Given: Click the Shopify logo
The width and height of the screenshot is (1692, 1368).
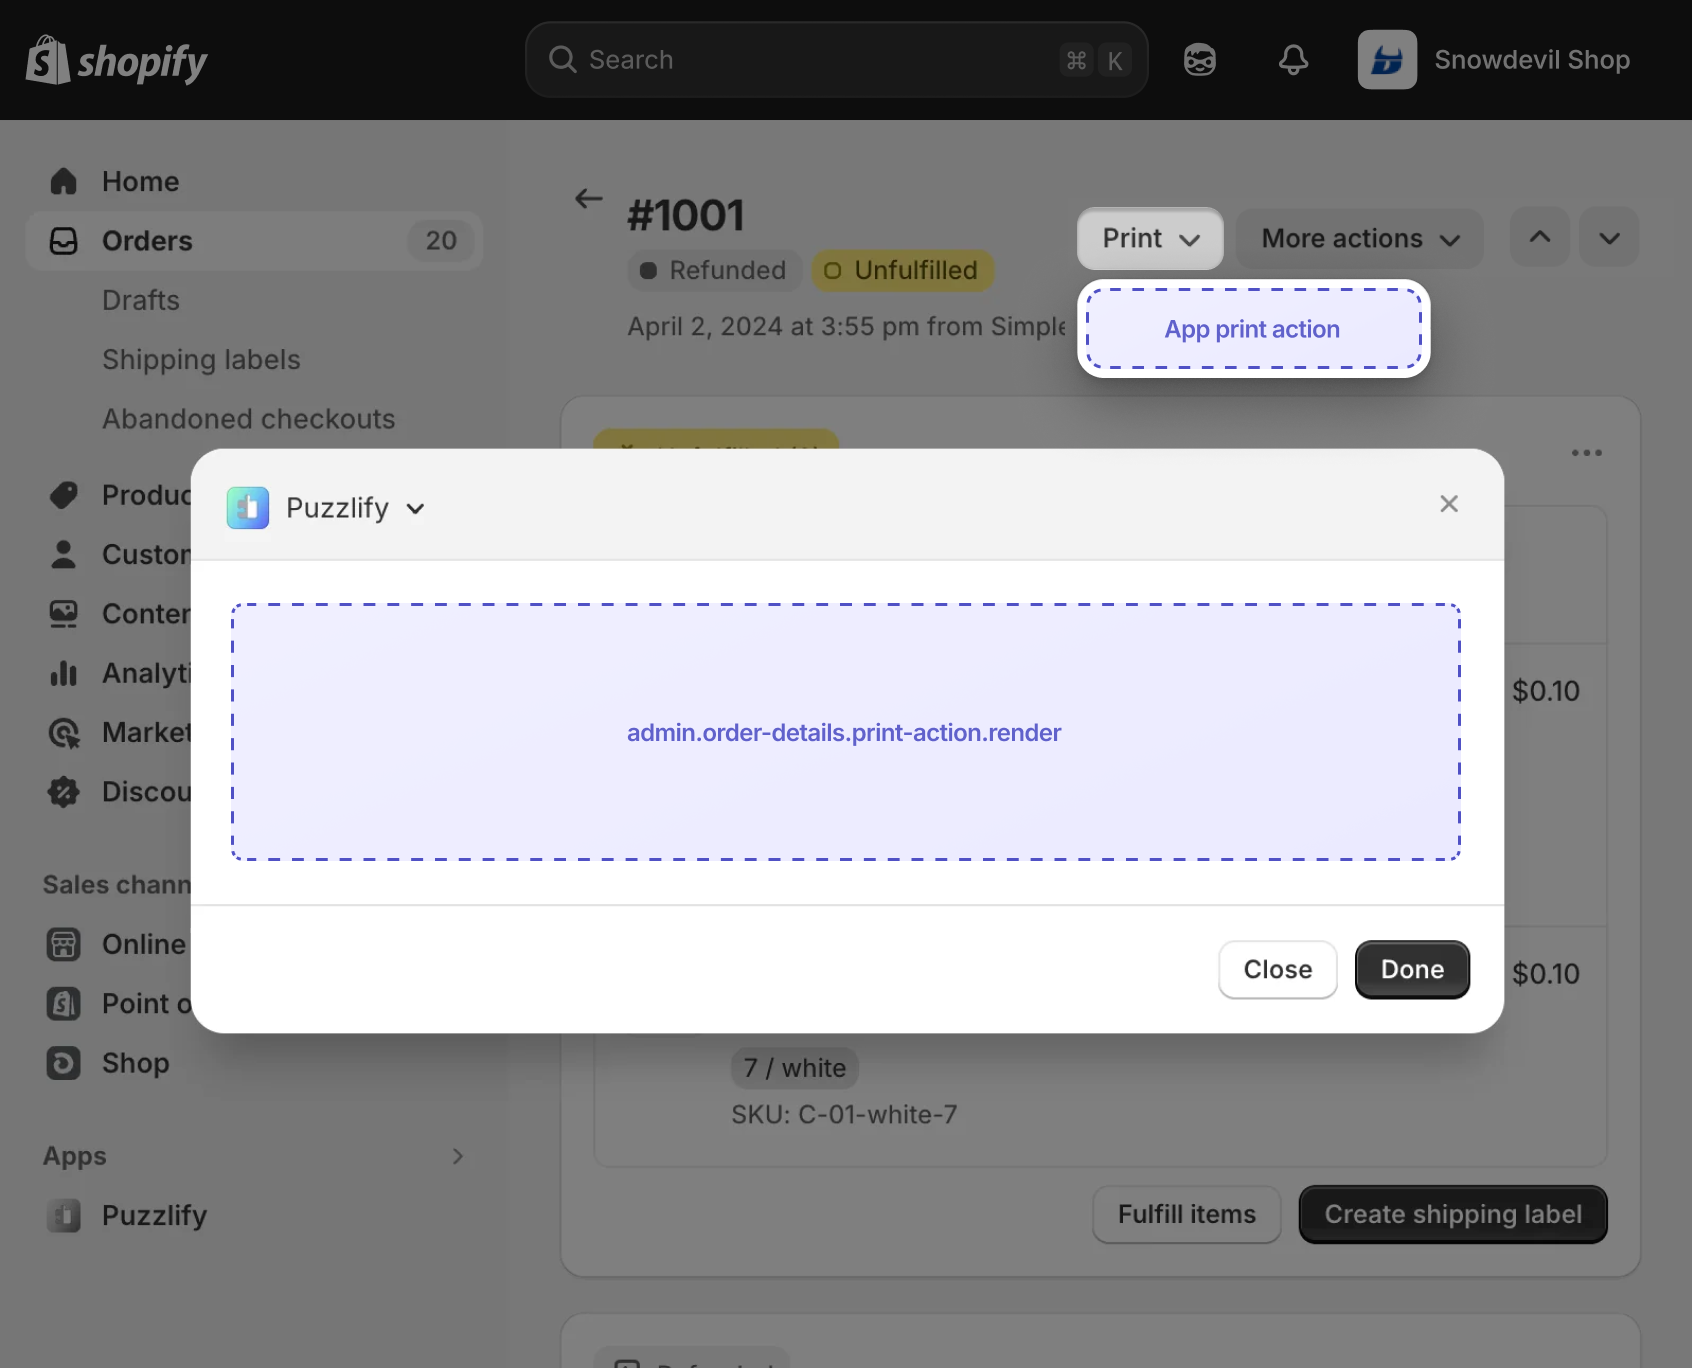Looking at the screenshot, I should [116, 60].
